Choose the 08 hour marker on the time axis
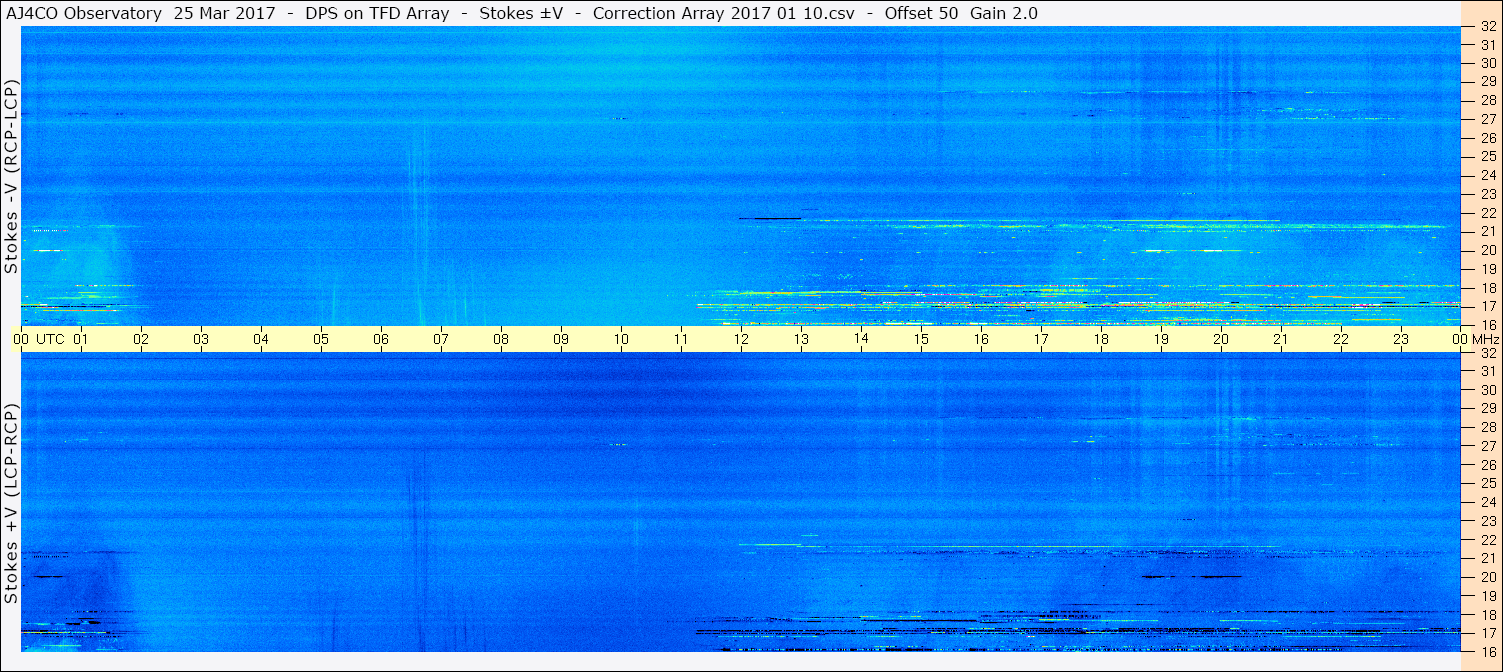The width and height of the screenshot is (1503, 672). tap(501, 339)
